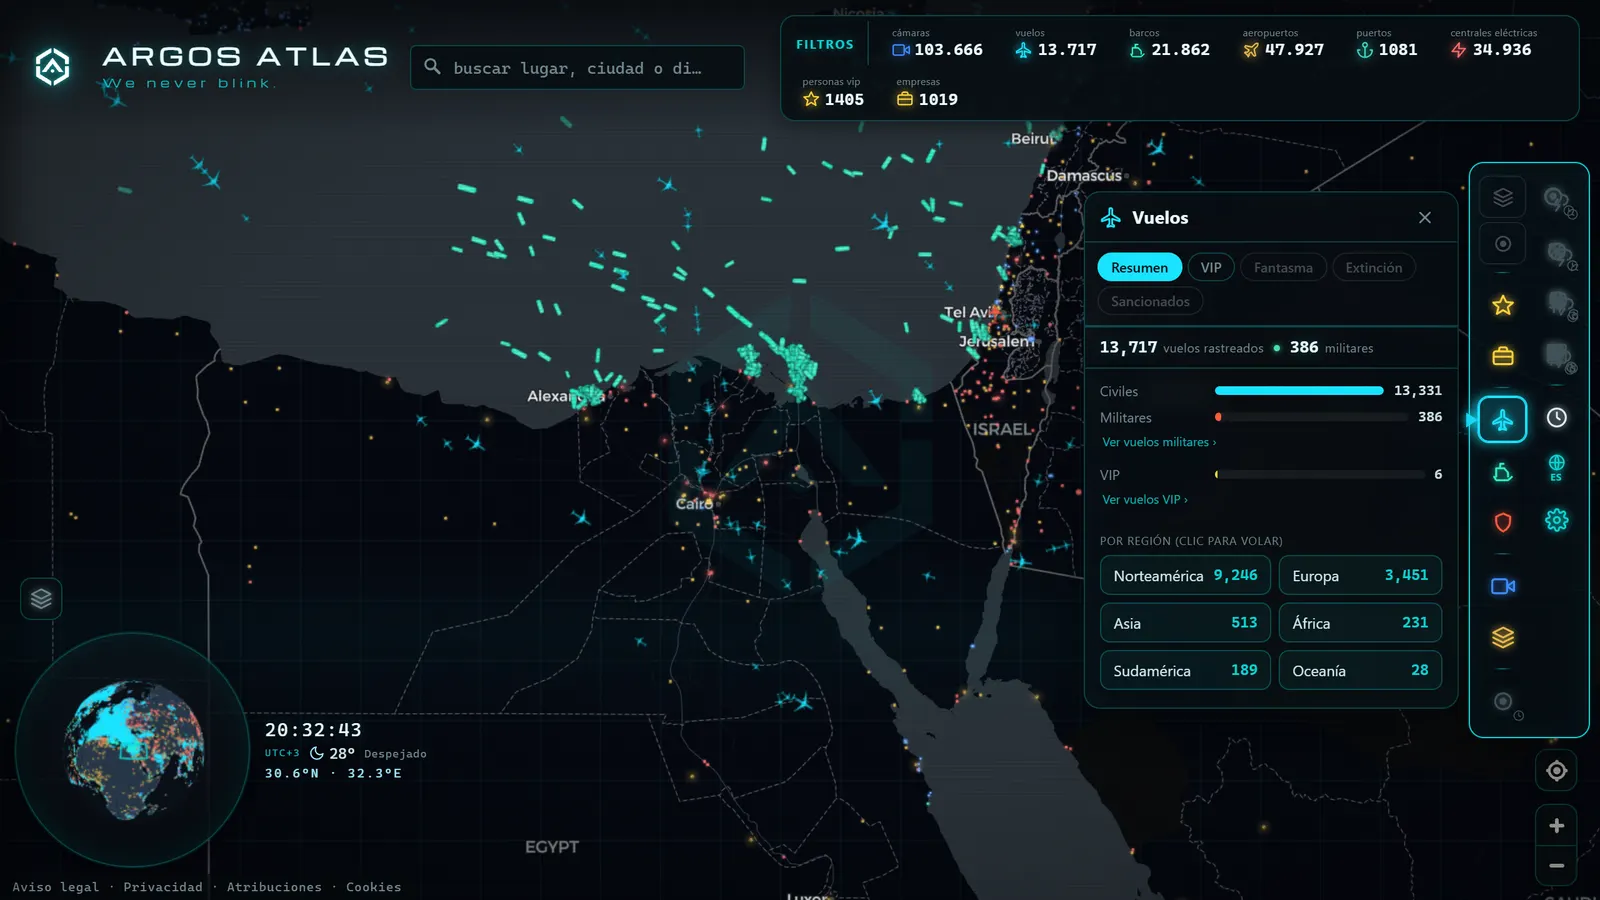Image resolution: width=1600 pixels, height=900 pixels.
Task: Click the search field 'buscar lugar, ciudad'
Action: (577, 67)
